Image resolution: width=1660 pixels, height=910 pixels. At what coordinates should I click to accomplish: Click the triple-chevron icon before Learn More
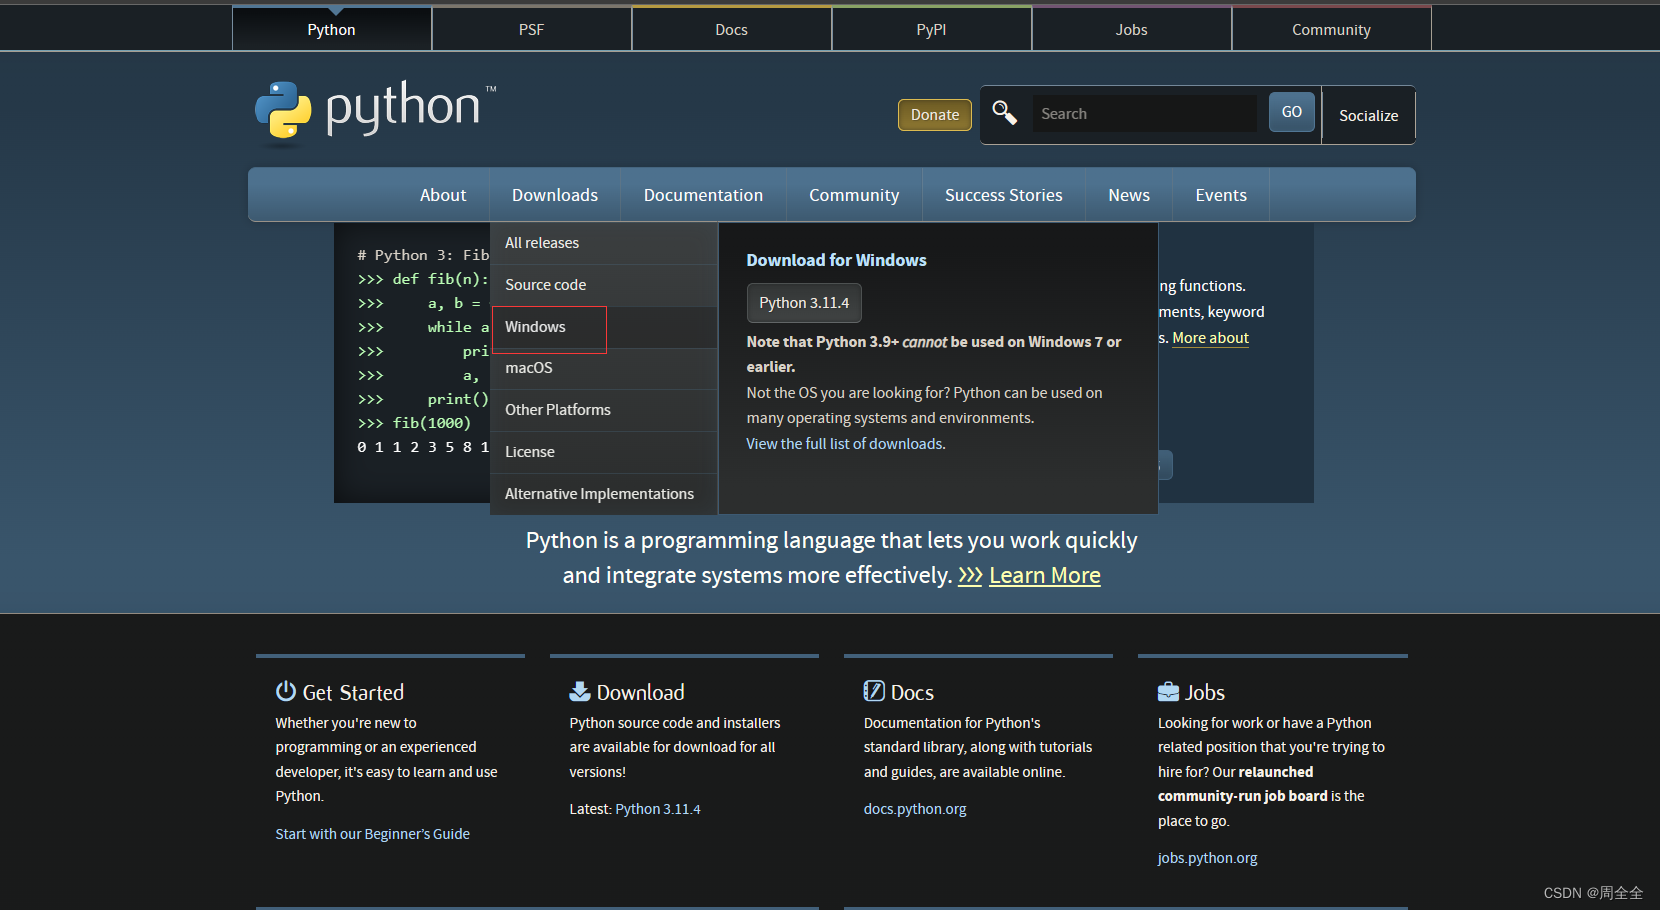click(x=970, y=576)
